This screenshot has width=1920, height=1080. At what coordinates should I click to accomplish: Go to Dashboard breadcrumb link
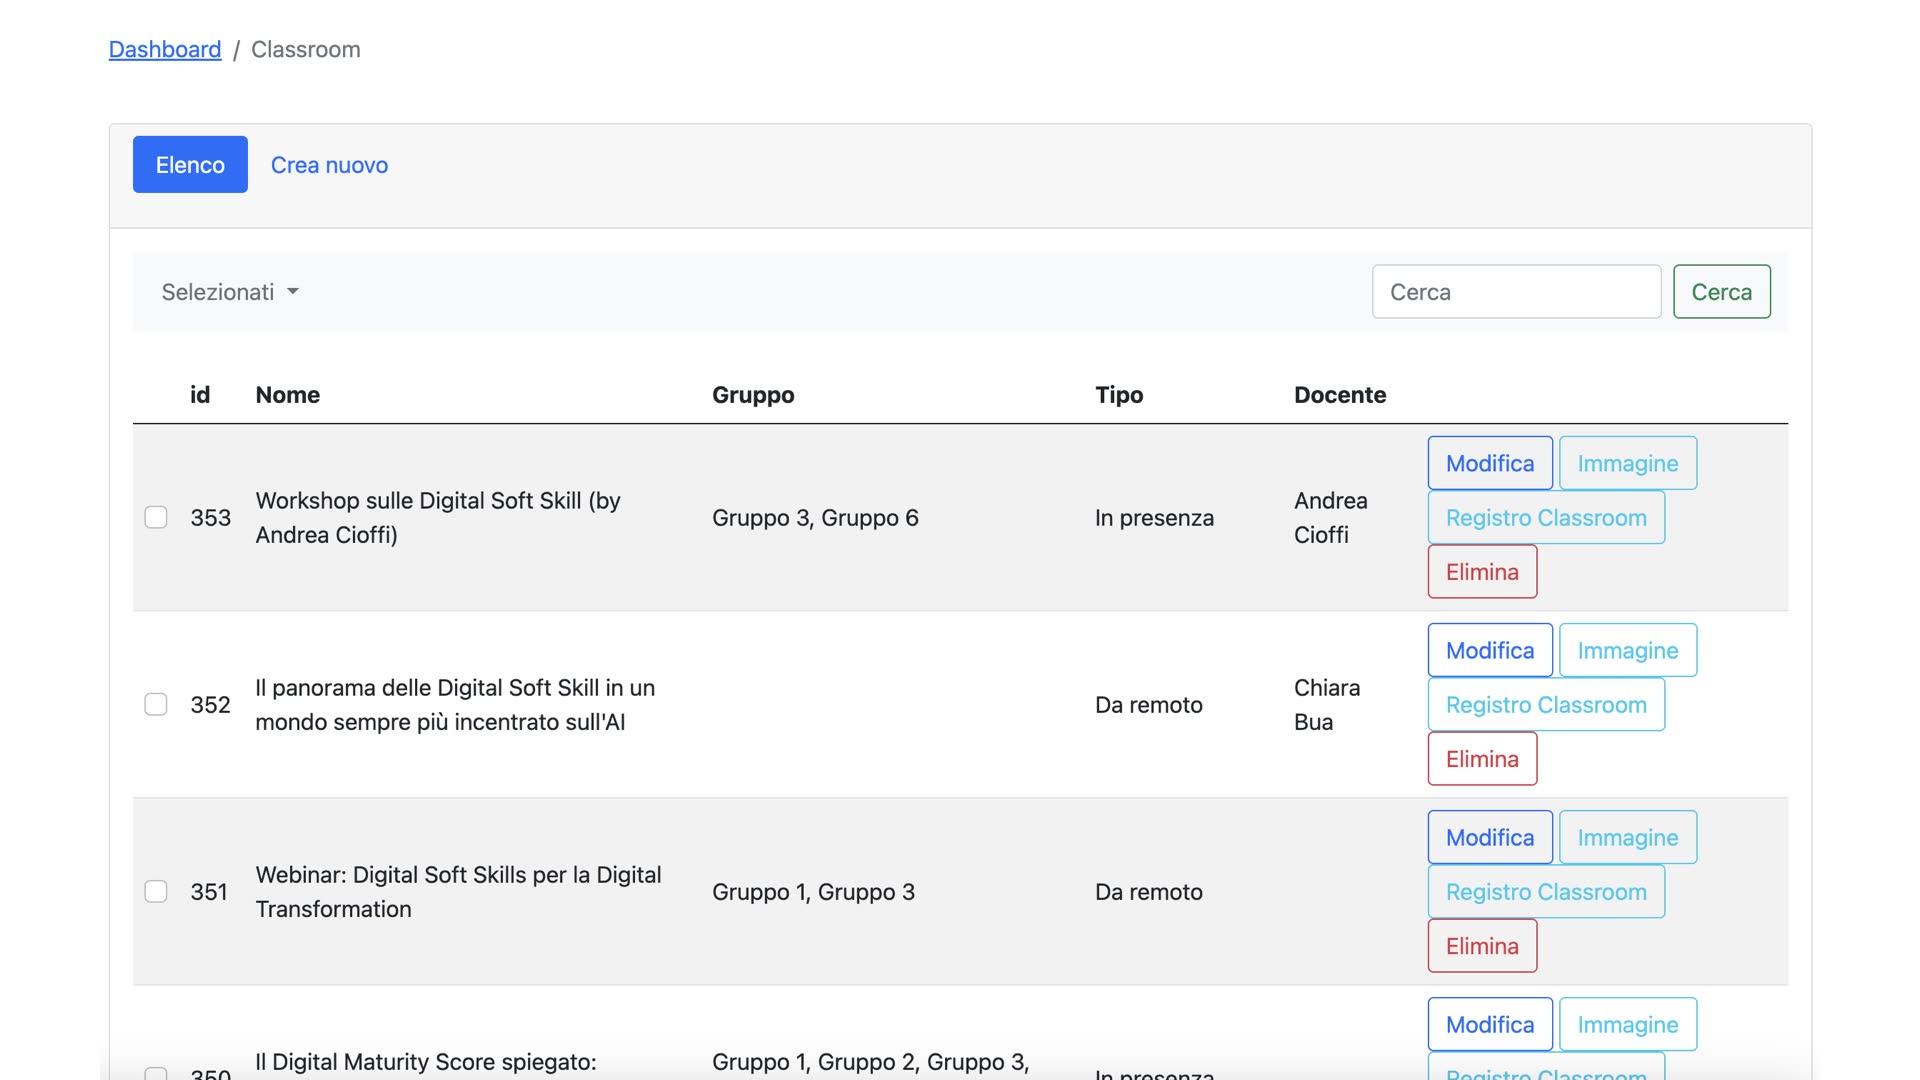[x=165, y=49]
